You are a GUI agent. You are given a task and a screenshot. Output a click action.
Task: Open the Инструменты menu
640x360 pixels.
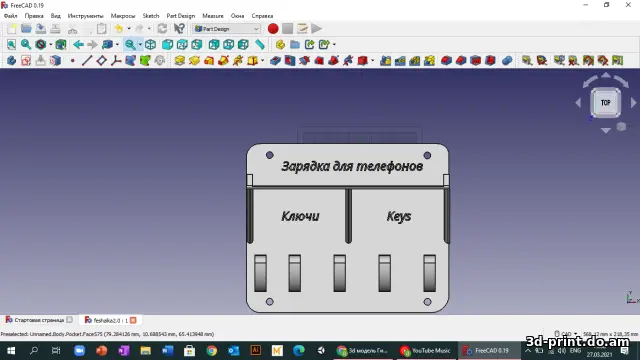(x=85, y=16)
